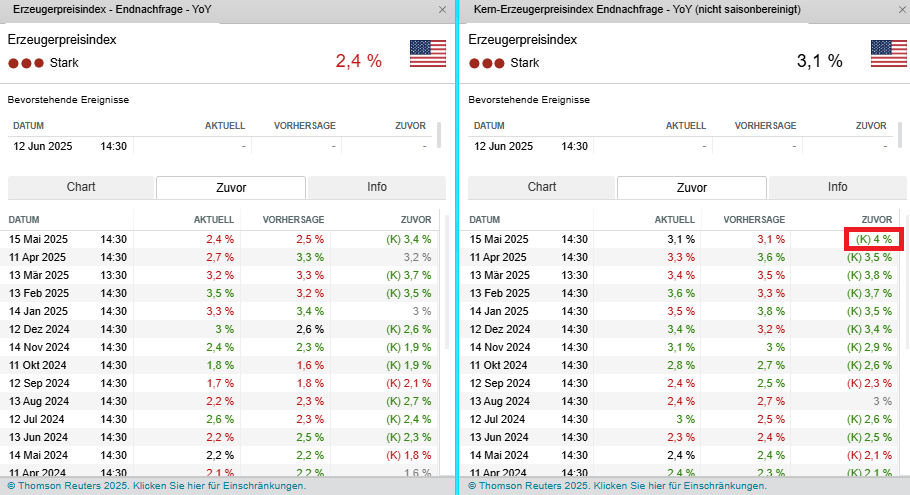Click the right history table's vertical scrollbar
910x495 pixels.
pyautogui.click(x=908, y=282)
